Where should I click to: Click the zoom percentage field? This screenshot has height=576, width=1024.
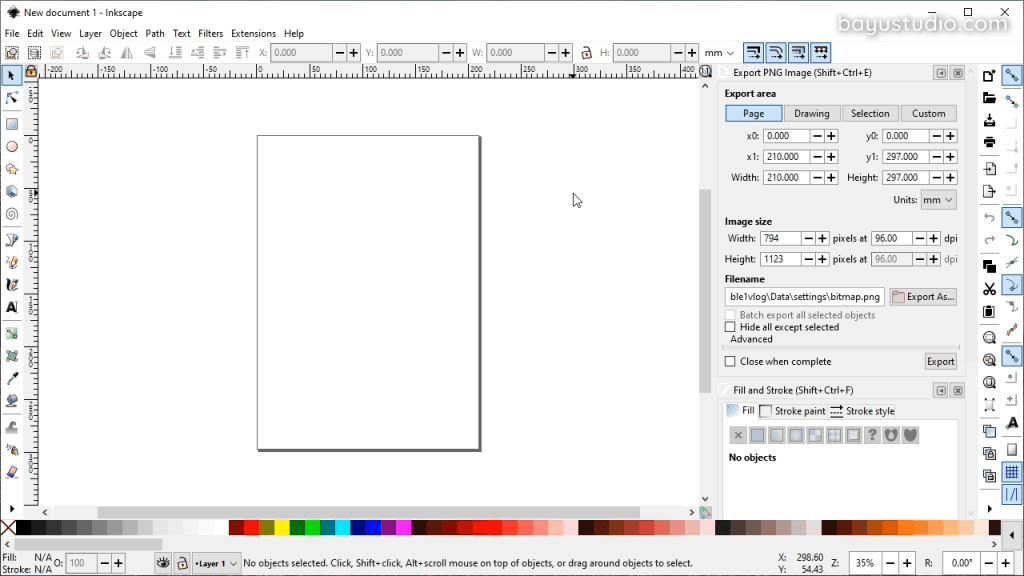click(x=865, y=563)
